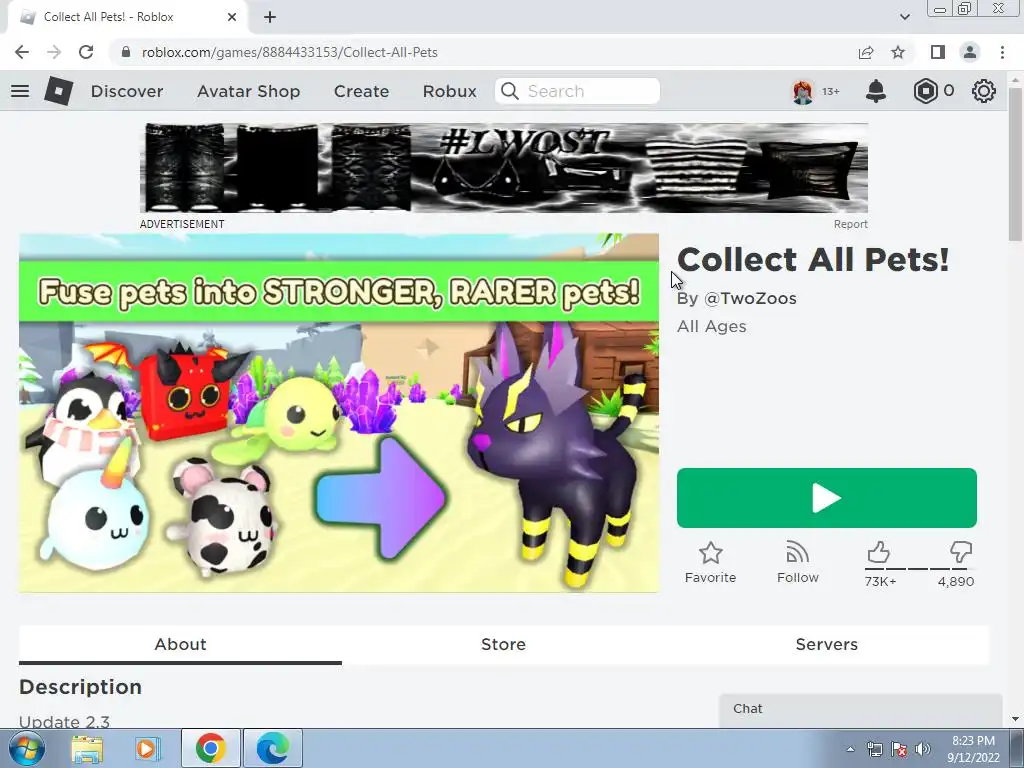
Task: Open the Discover menu item
Action: [x=127, y=91]
